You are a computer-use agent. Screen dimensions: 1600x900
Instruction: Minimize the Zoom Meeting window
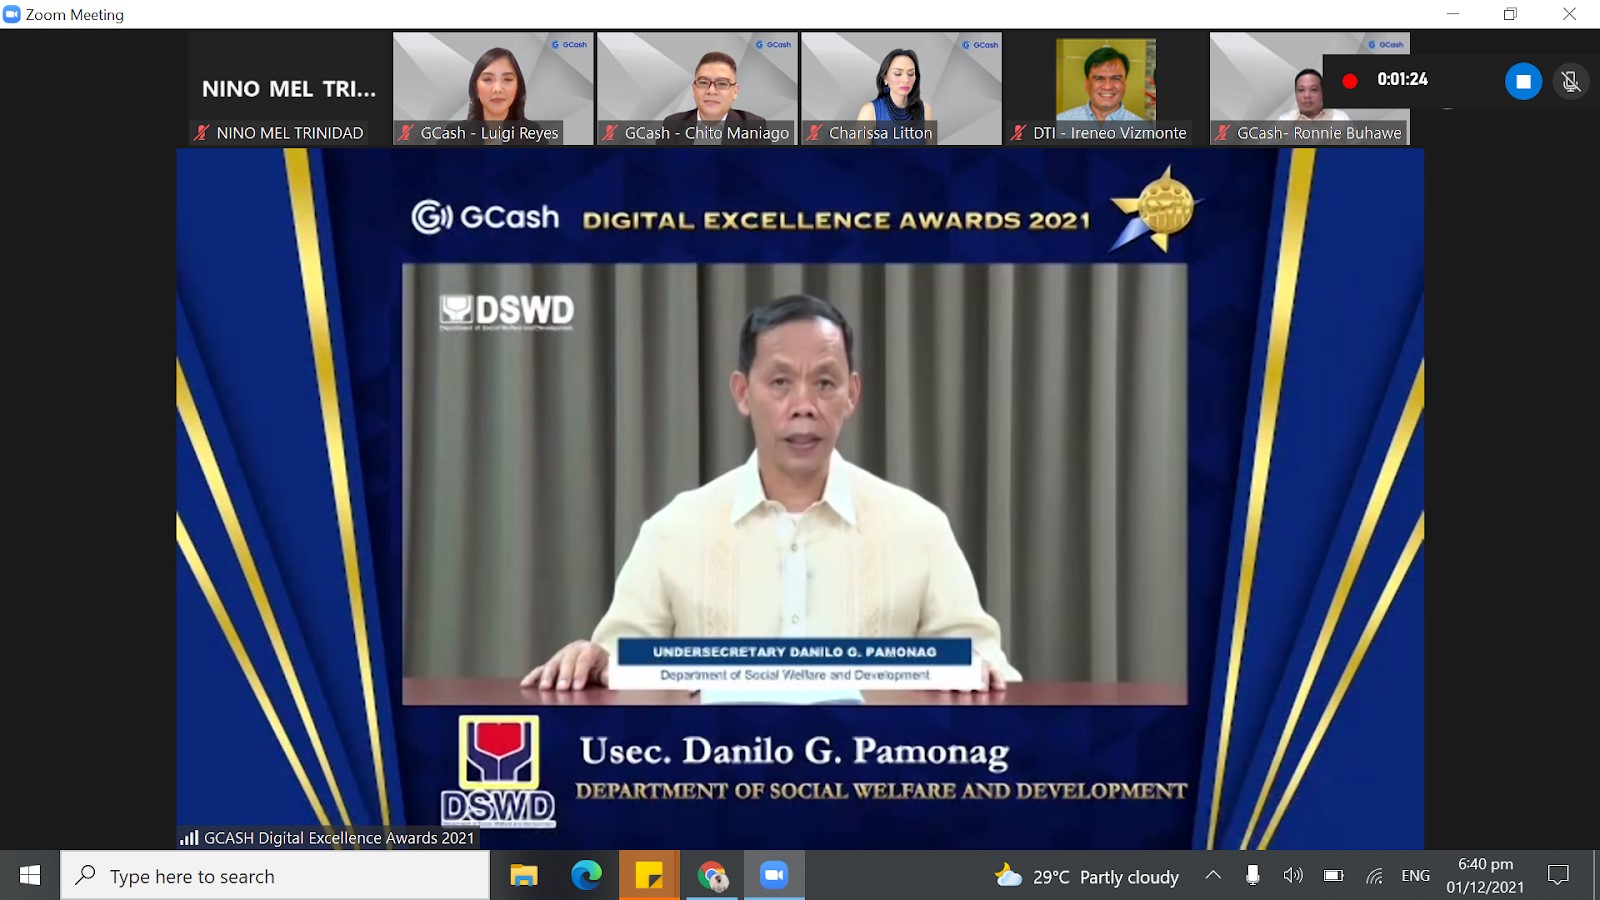1453,14
